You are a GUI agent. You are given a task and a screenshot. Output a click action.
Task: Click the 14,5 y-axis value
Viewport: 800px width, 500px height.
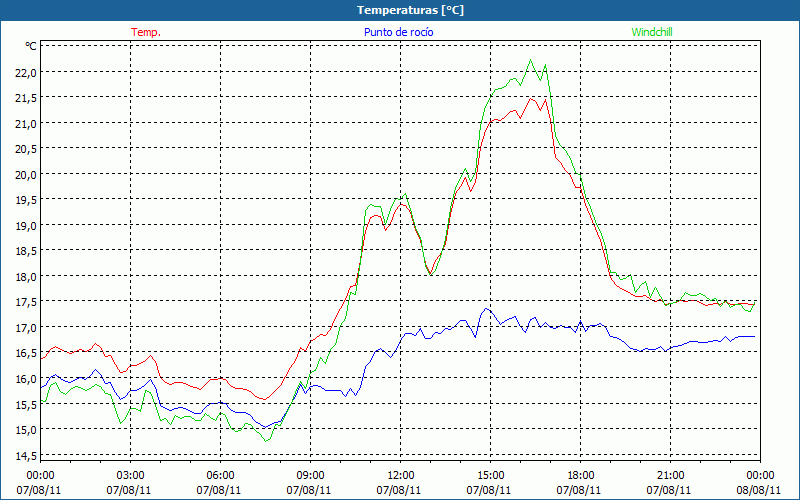point(27,455)
